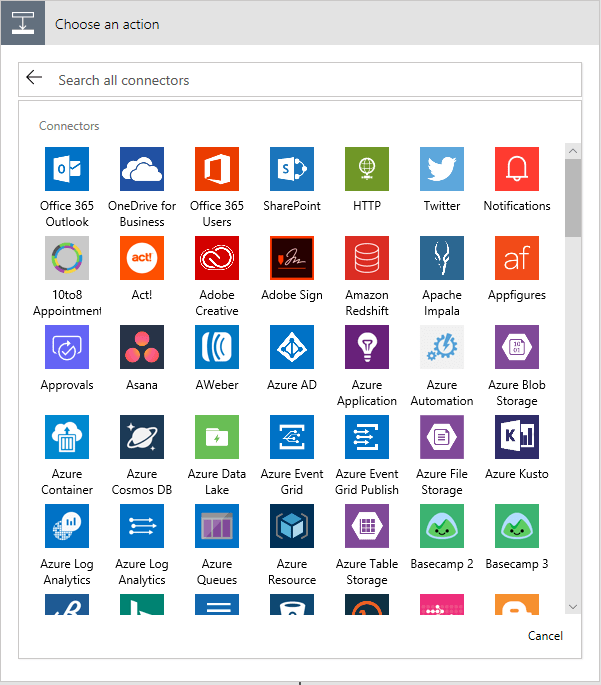Choose the Azure Queues connector
Screen dimensions: 601x685
point(217,526)
